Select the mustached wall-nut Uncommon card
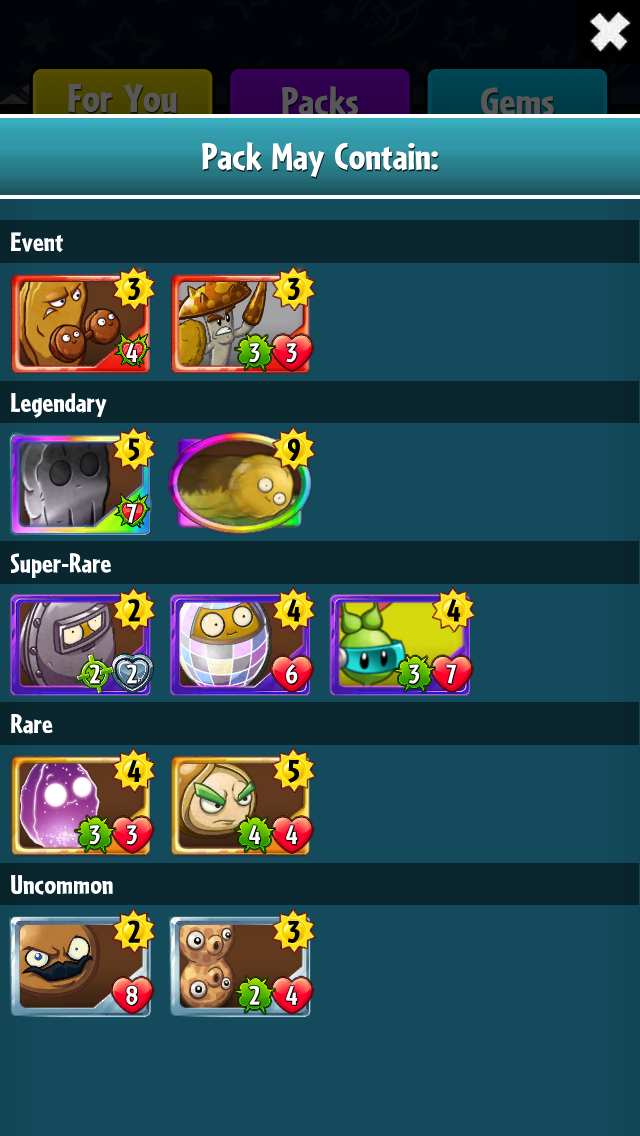This screenshot has height=1136, width=640. coord(81,966)
